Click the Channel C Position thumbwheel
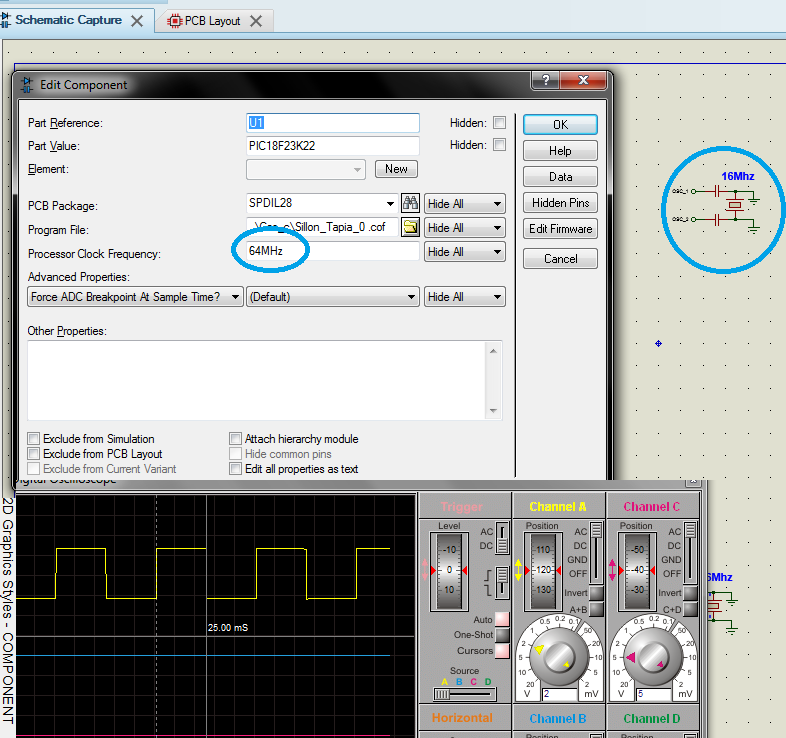The image size is (786, 738). click(637, 571)
